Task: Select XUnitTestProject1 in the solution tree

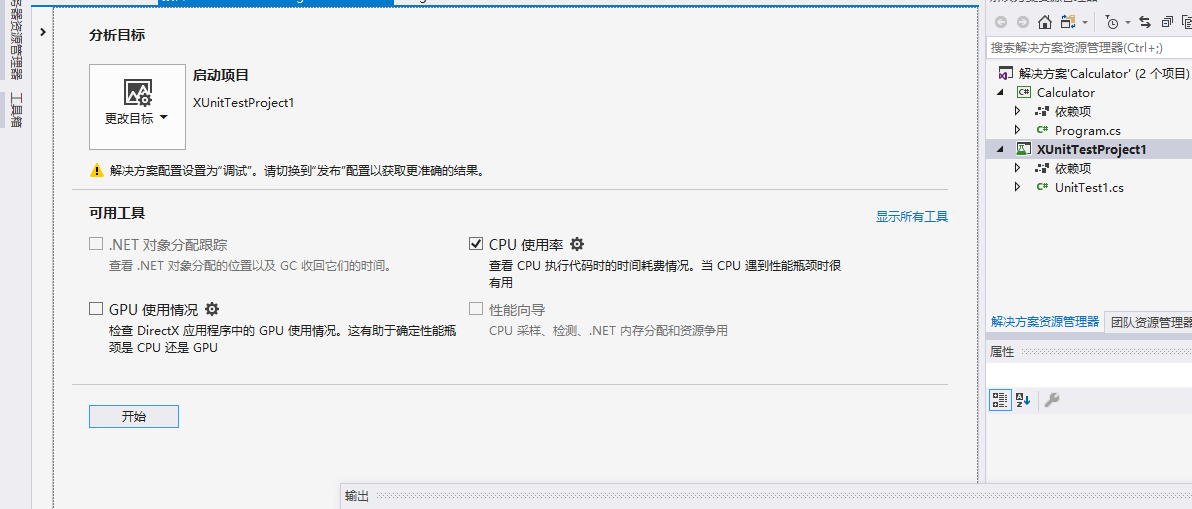Action: point(1091,150)
